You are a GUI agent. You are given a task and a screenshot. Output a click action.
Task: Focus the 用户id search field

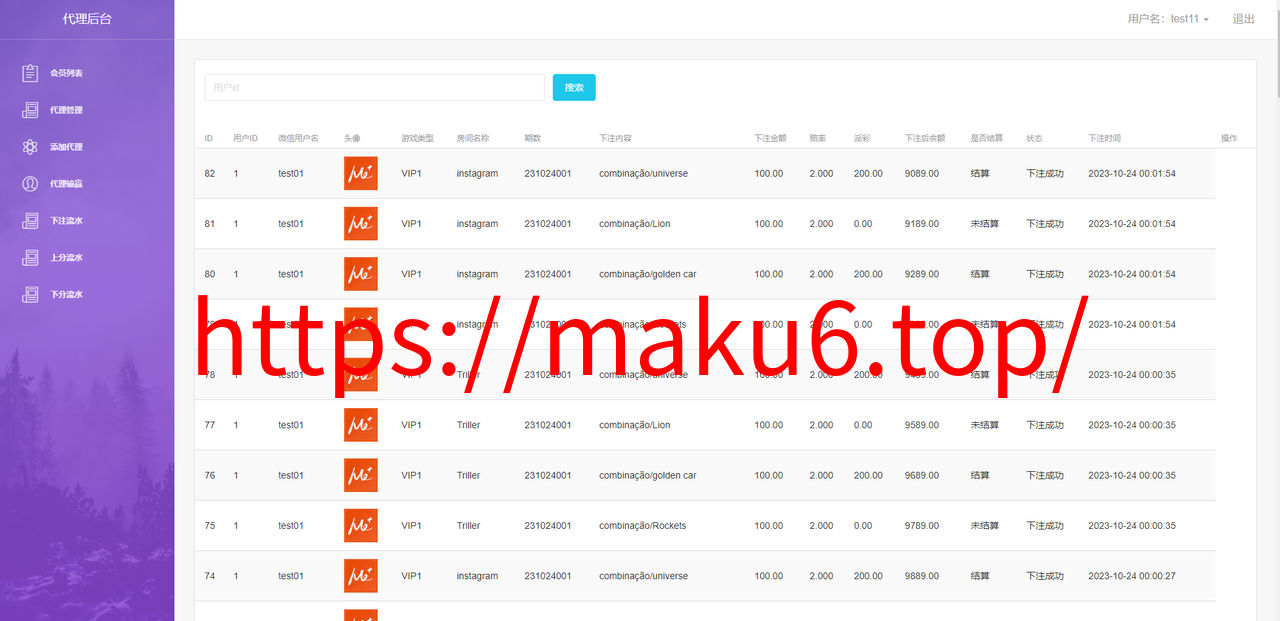pos(375,88)
